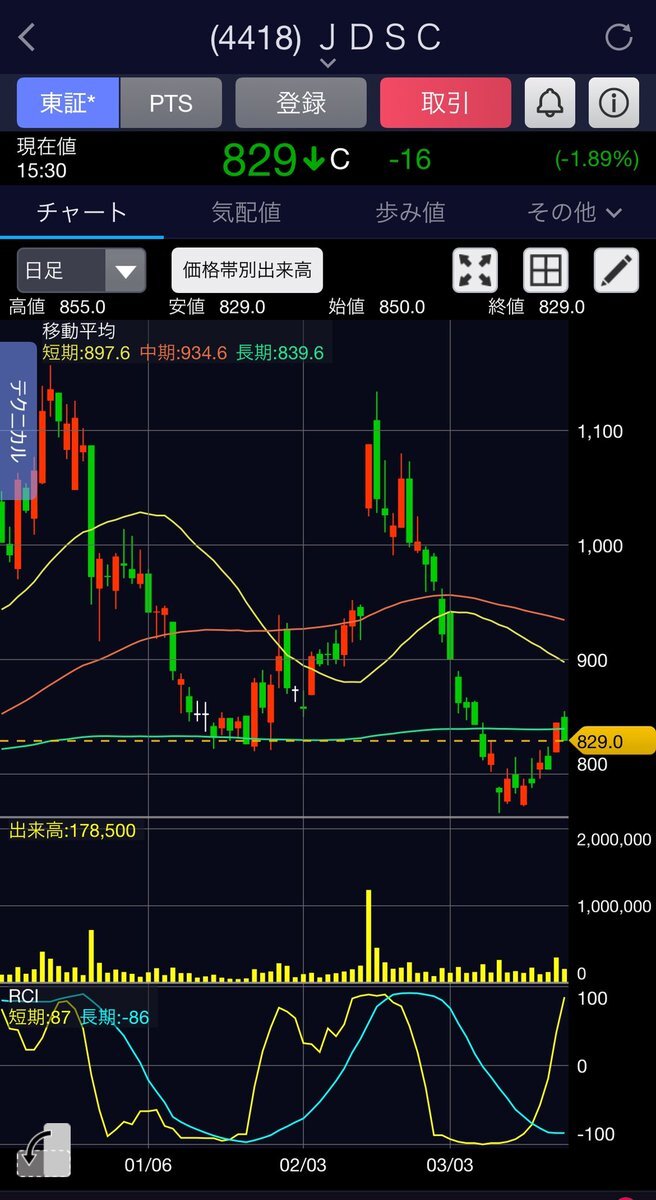Go back with the left arrow icon
The width and height of the screenshot is (656, 1200).
click(x=27, y=38)
